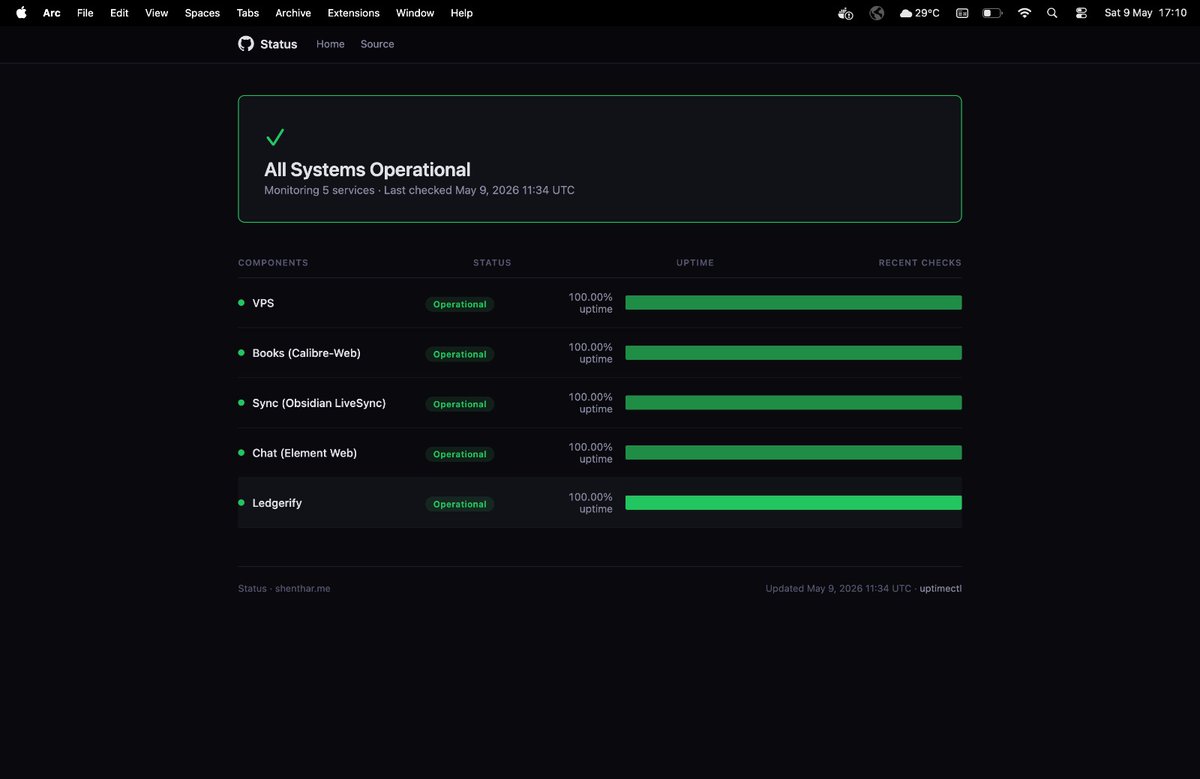Click the Operational badge in the Ledgerify row
The image size is (1200, 779).
coord(460,504)
